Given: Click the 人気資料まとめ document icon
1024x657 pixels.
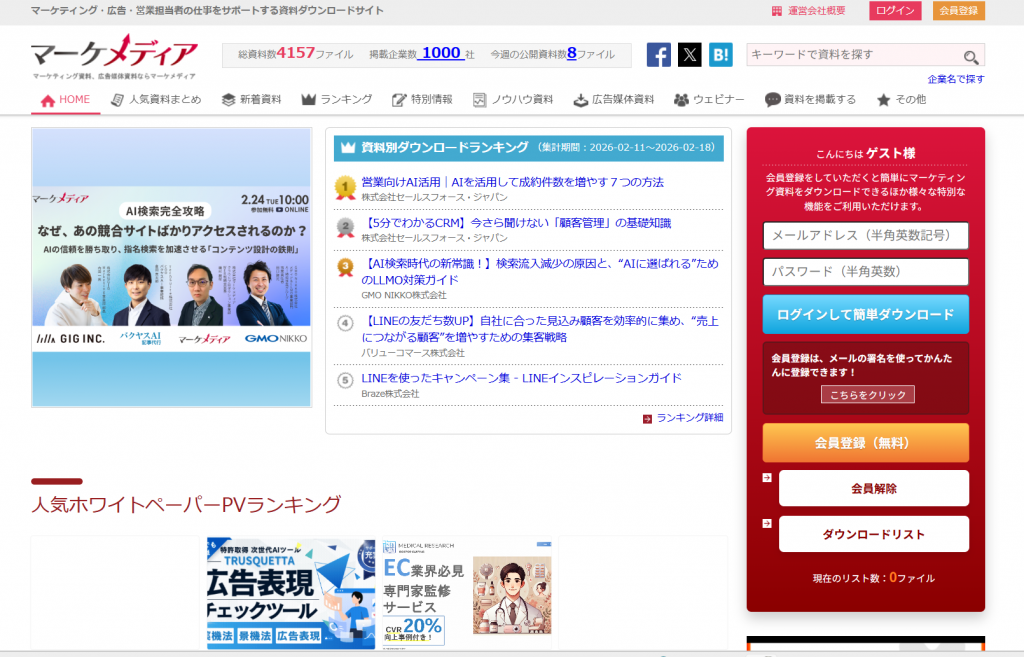Looking at the screenshot, I should coord(117,100).
